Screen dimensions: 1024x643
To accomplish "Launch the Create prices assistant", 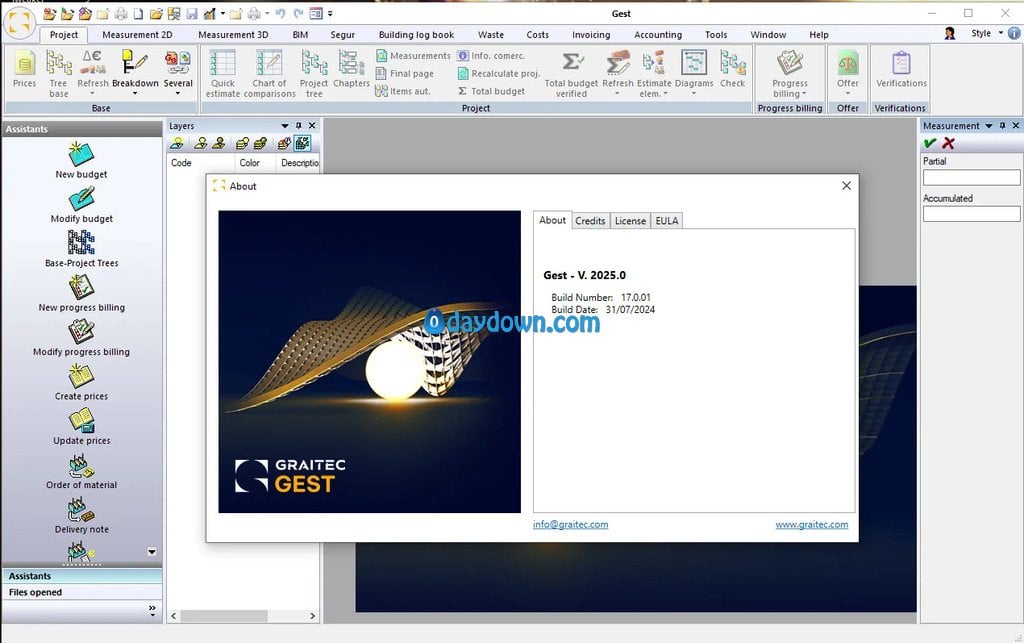I will click(x=82, y=382).
